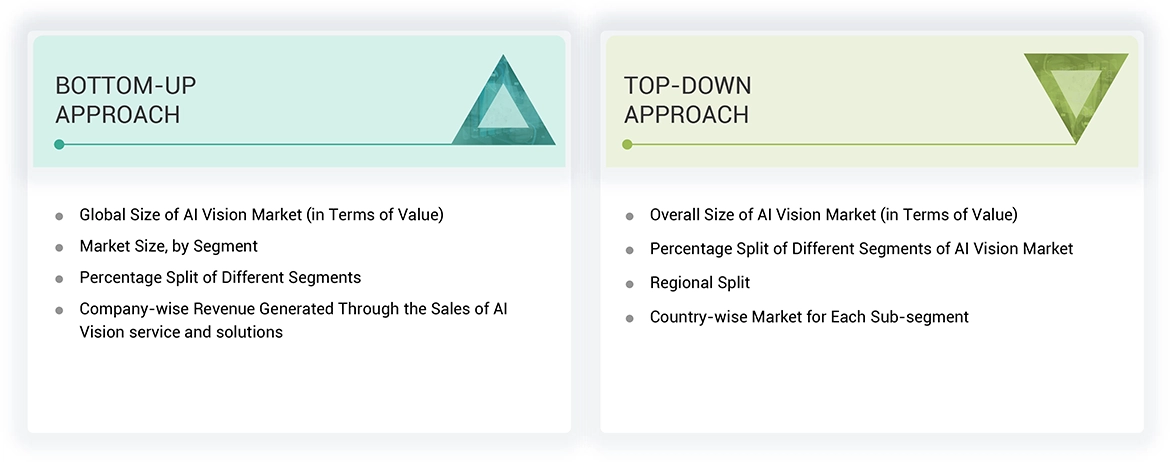Viewport: 1170px width, 462px height.
Task: Select the Top-Down Approach heading
Action: pyautogui.click(x=687, y=99)
